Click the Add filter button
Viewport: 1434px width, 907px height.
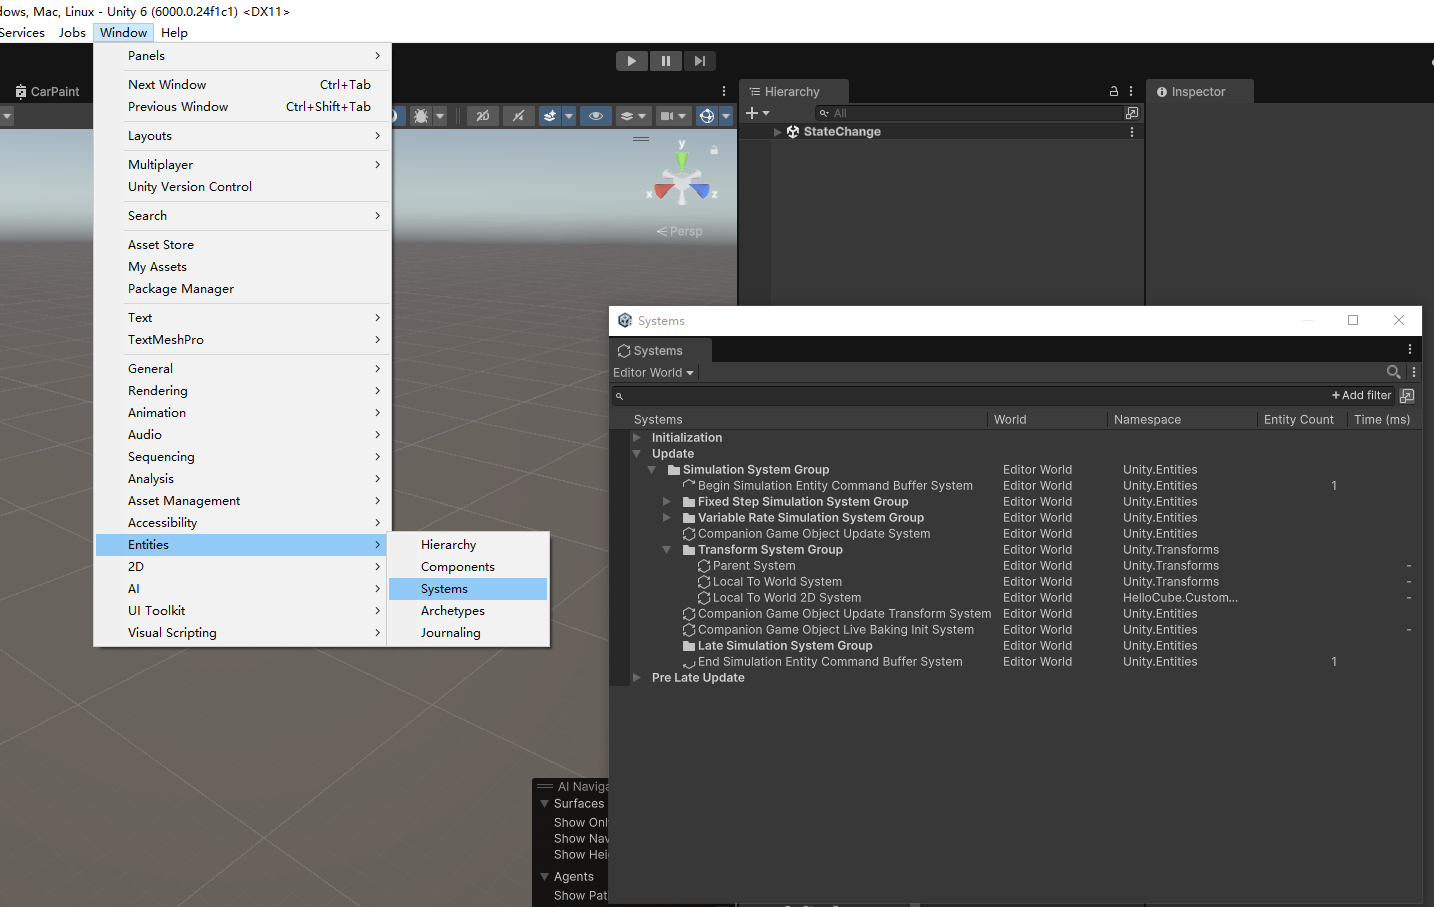(x=1361, y=395)
